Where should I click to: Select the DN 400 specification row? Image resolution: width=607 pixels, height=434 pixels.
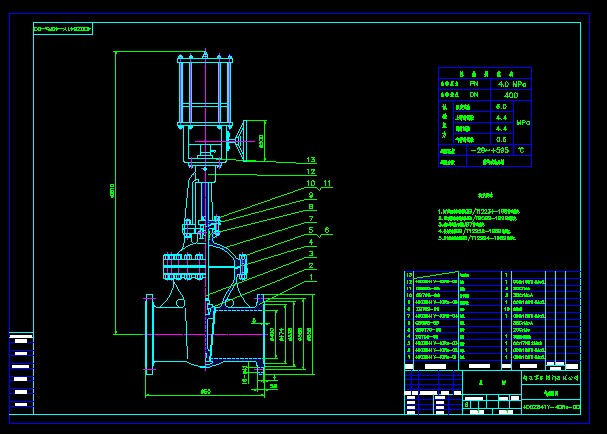(487, 94)
